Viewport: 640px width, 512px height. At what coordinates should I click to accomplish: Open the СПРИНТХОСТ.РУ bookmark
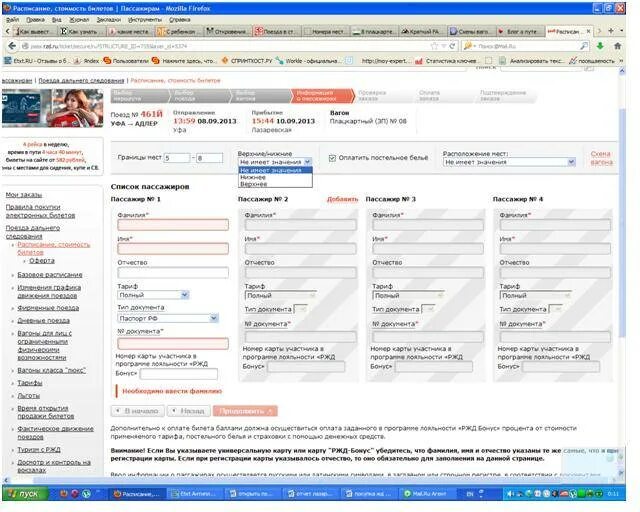247,61
